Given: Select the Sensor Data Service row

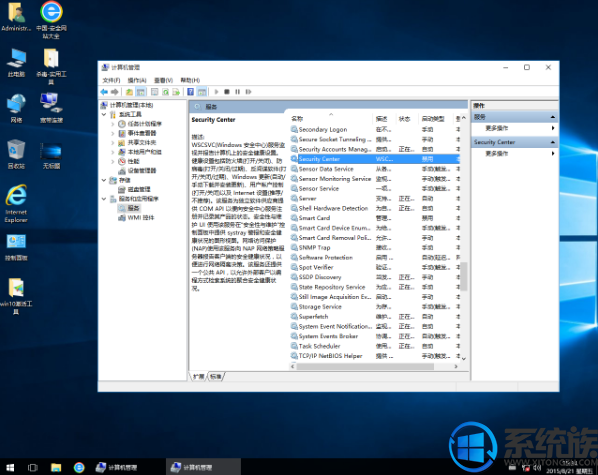Looking at the screenshot, I should [375, 169].
